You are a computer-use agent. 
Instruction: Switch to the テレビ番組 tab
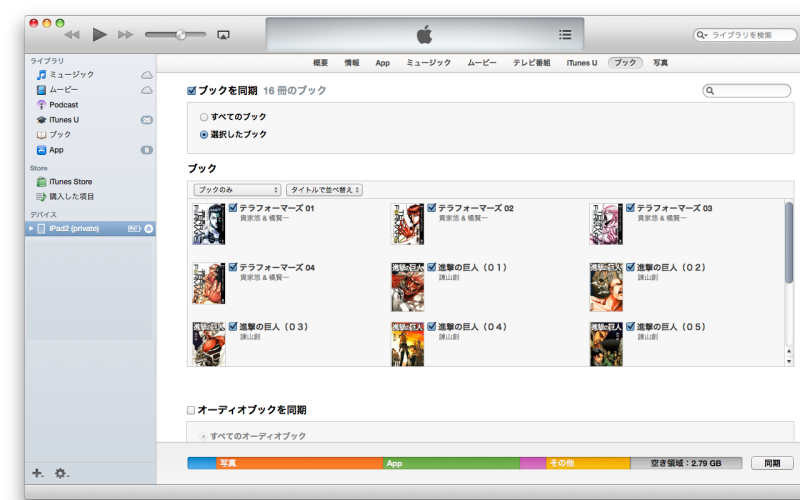(x=532, y=63)
